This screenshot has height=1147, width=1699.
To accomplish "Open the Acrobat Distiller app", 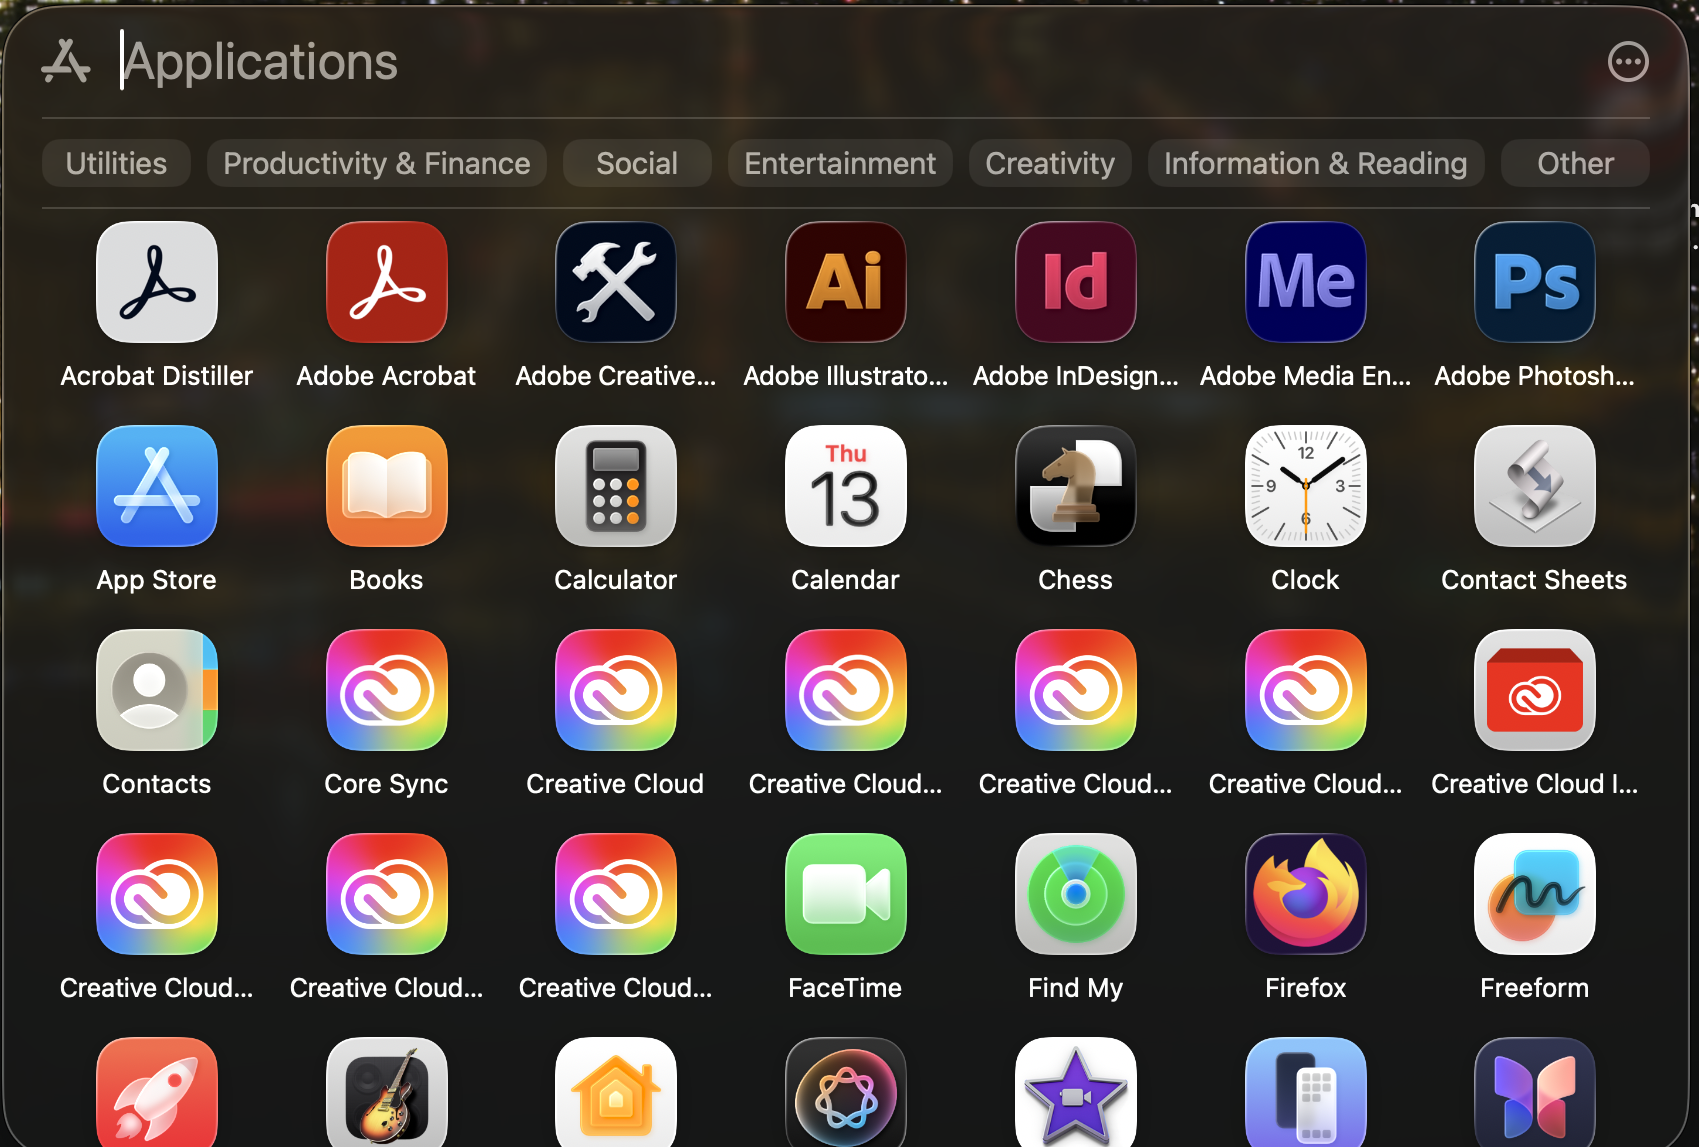I will click(x=157, y=282).
